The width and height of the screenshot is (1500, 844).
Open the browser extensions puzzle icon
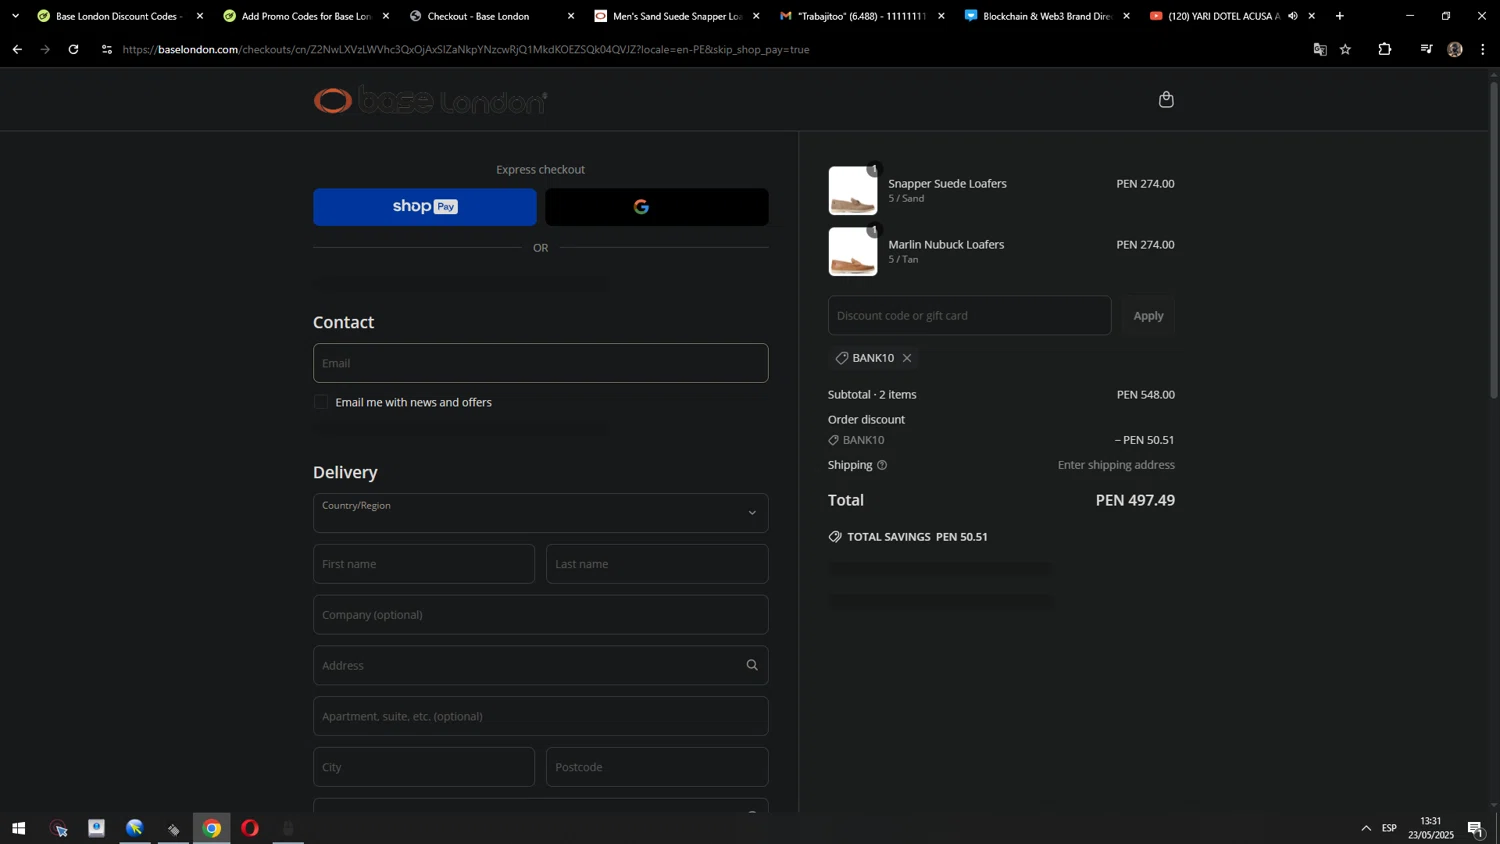click(1385, 49)
